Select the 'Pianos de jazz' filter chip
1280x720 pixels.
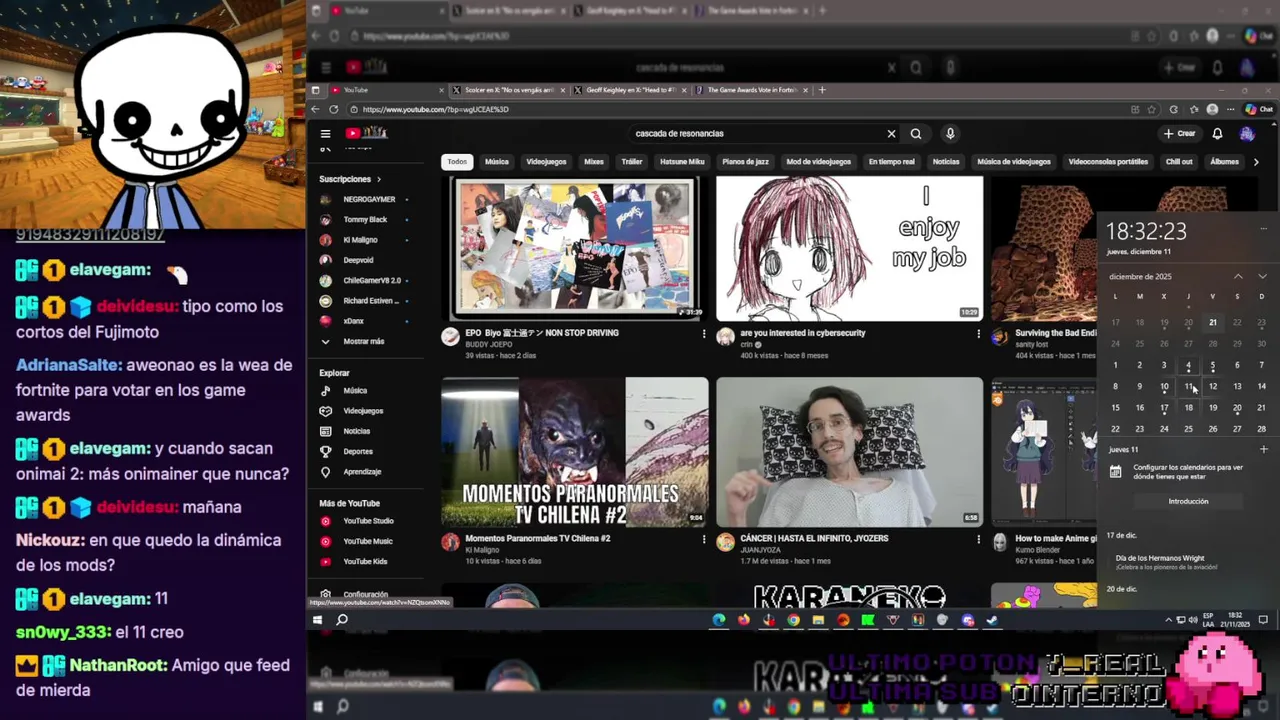[x=745, y=161]
